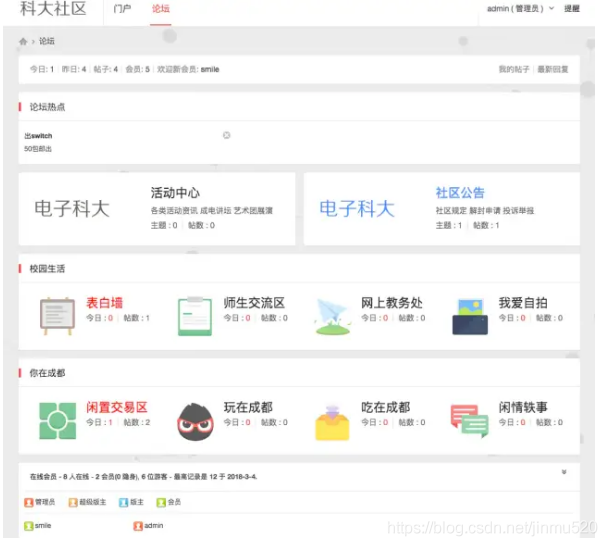
Task: Click the 表白墙 bulletin board icon
Action: point(57,316)
